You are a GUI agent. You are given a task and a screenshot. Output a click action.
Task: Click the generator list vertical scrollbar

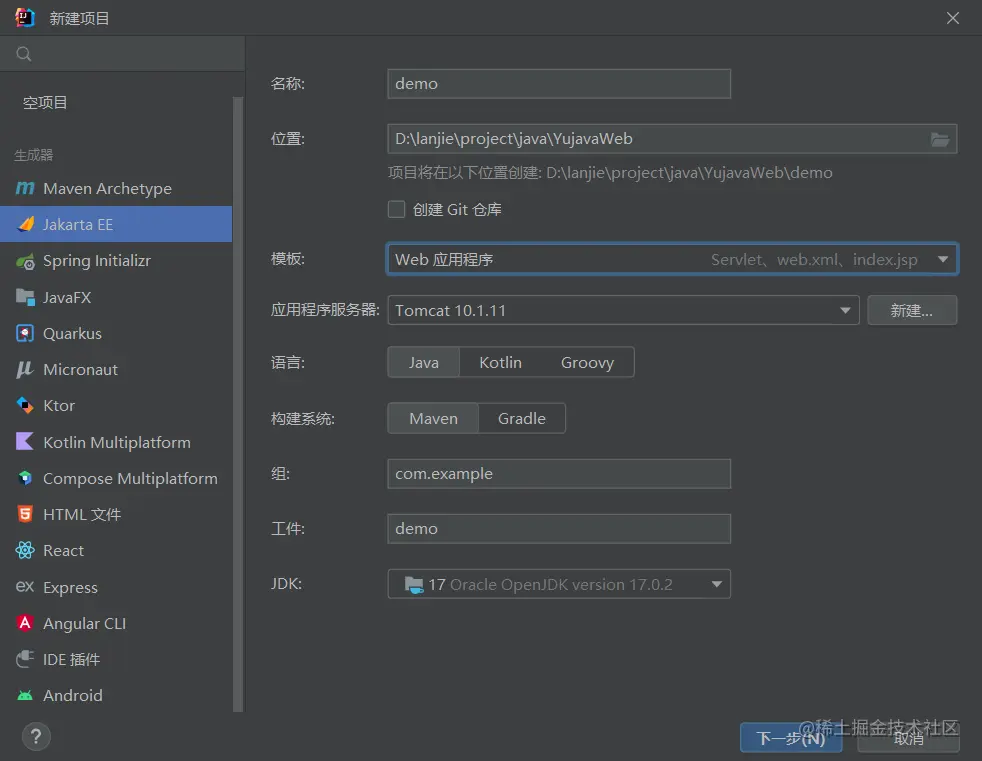(238, 404)
